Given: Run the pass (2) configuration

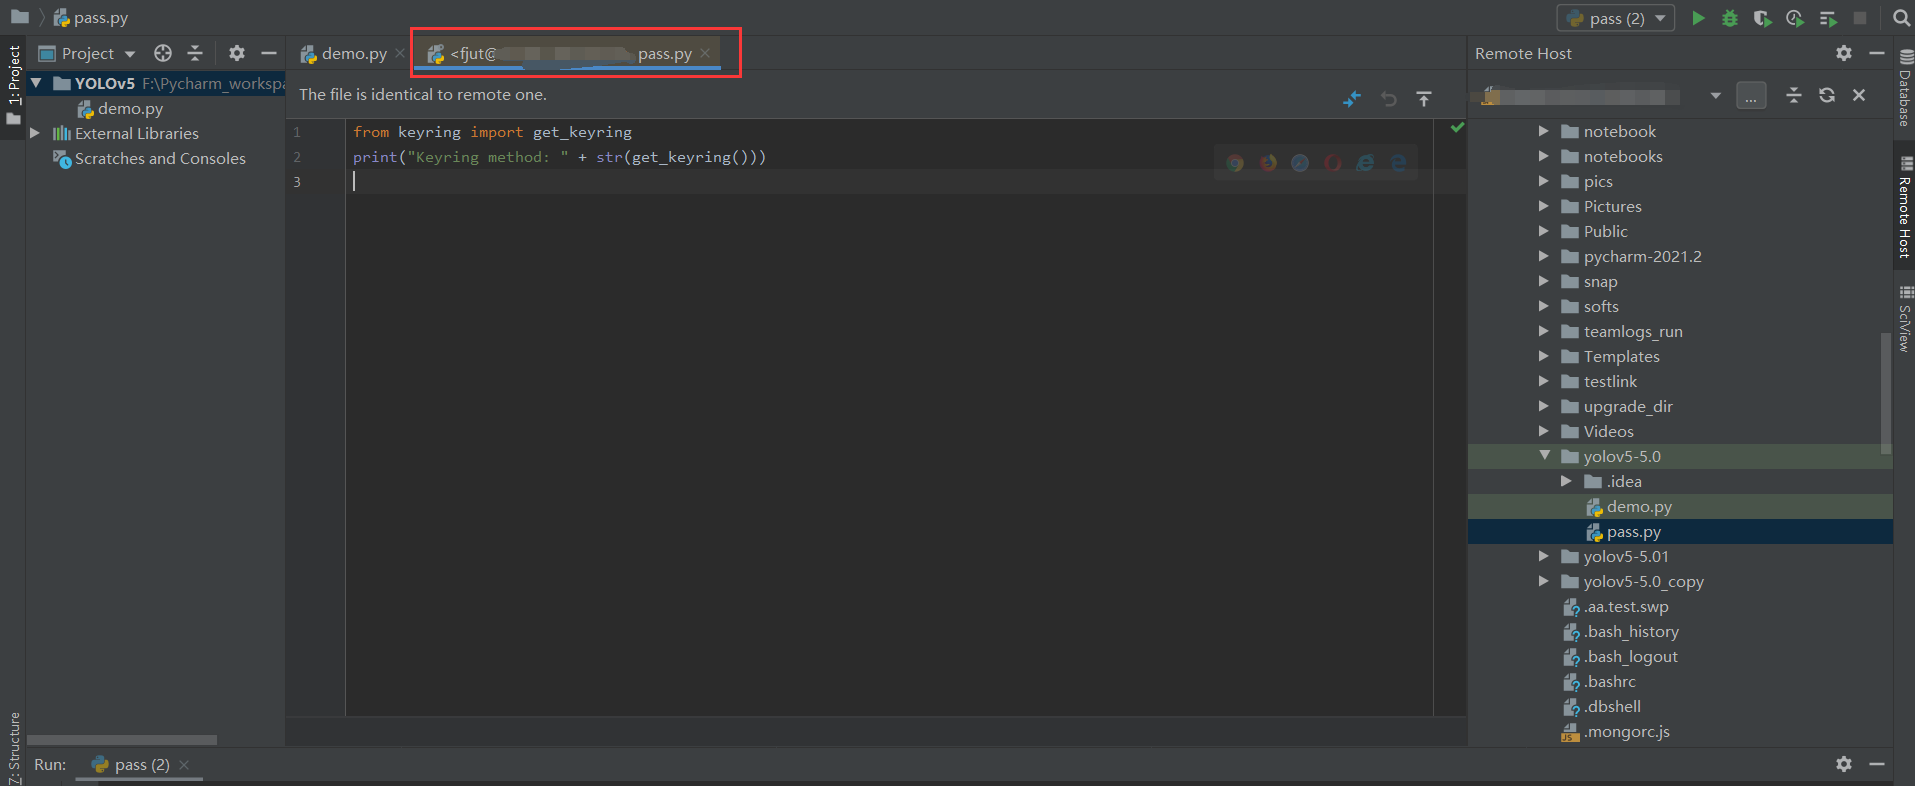Looking at the screenshot, I should click(1698, 18).
